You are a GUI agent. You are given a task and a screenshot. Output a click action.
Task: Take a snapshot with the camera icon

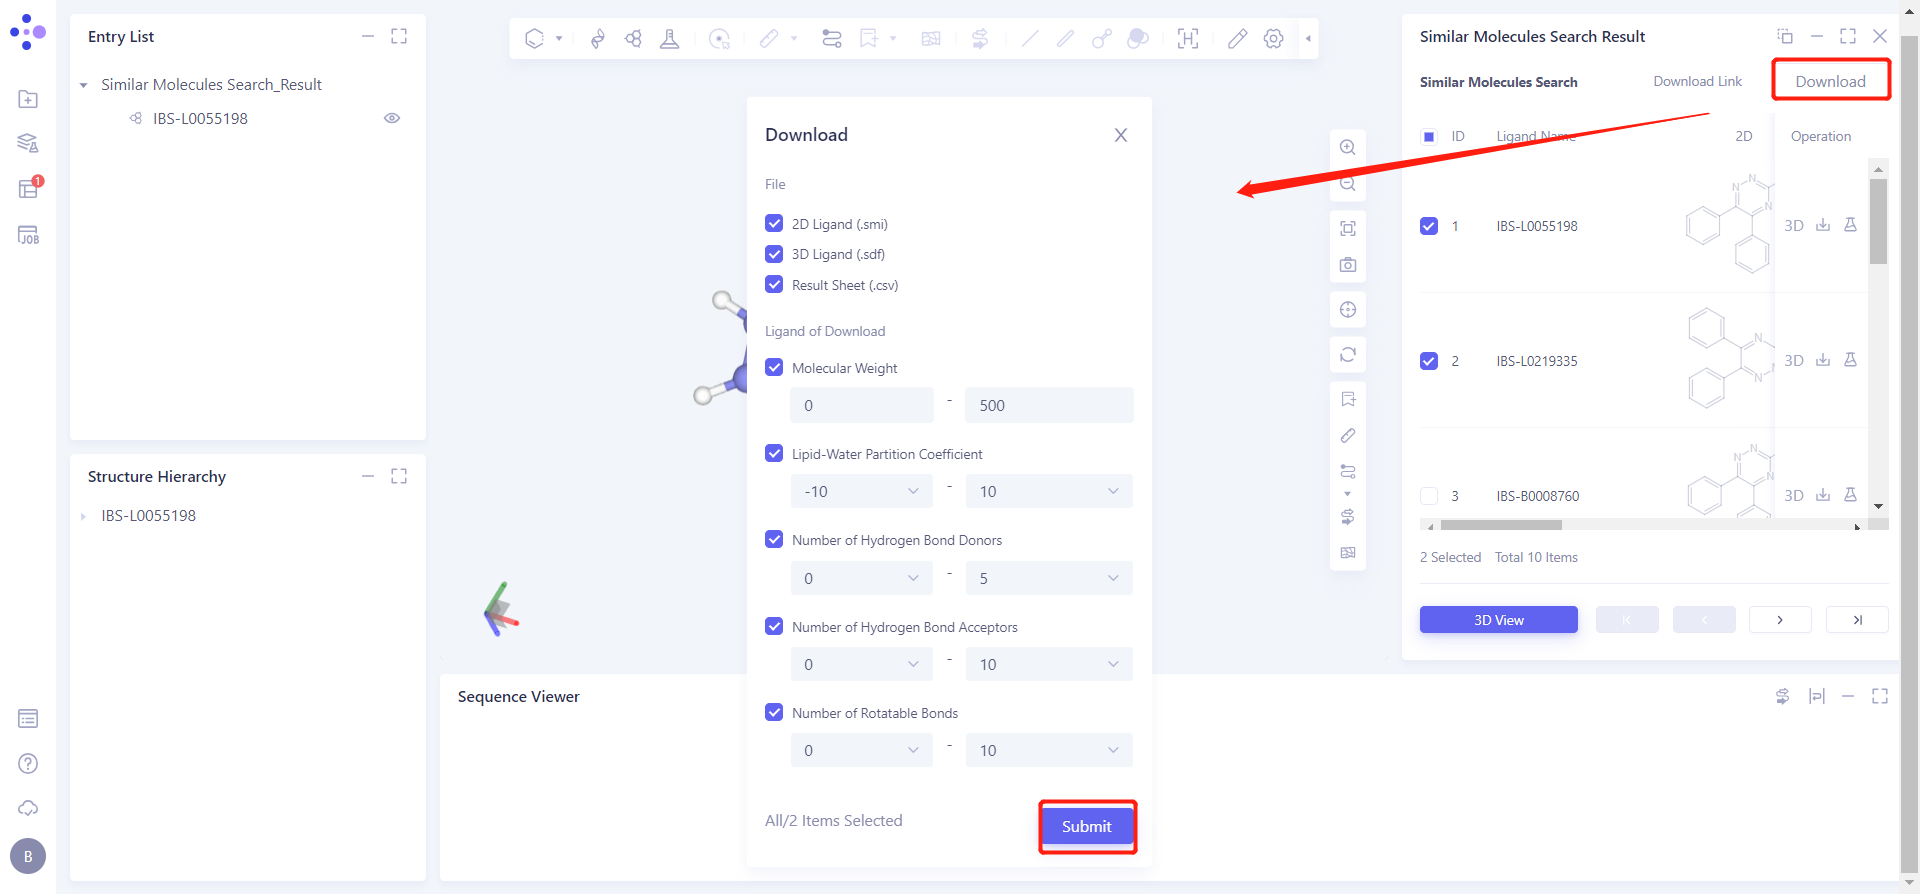tap(1348, 265)
